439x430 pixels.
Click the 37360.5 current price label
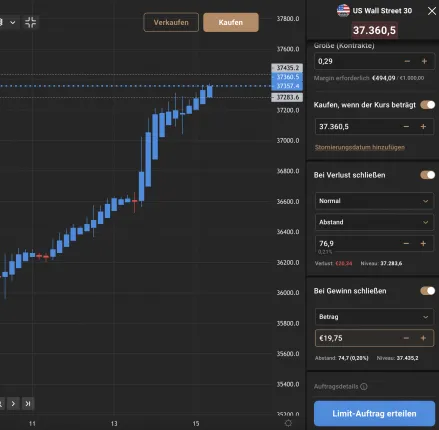287,77
